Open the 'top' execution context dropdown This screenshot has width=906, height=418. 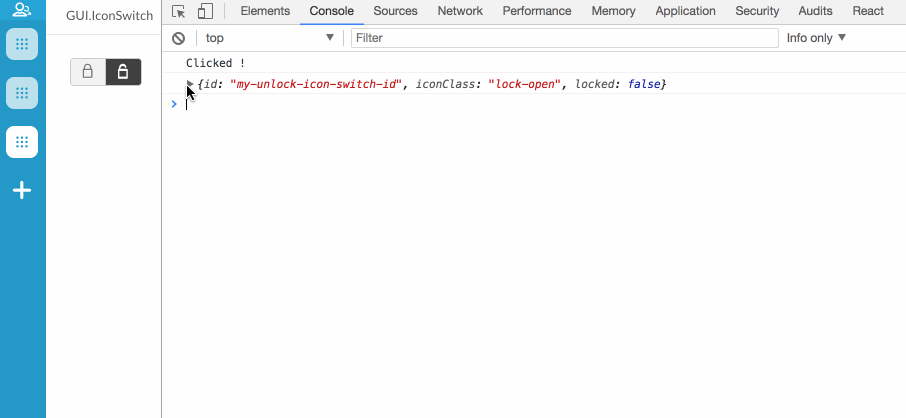tap(269, 38)
